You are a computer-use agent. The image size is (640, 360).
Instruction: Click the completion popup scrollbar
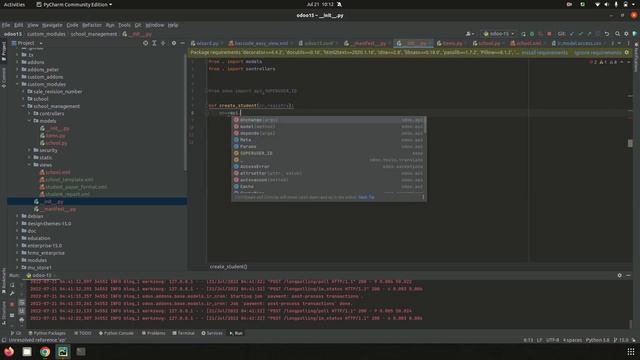pyautogui.click(x=425, y=125)
